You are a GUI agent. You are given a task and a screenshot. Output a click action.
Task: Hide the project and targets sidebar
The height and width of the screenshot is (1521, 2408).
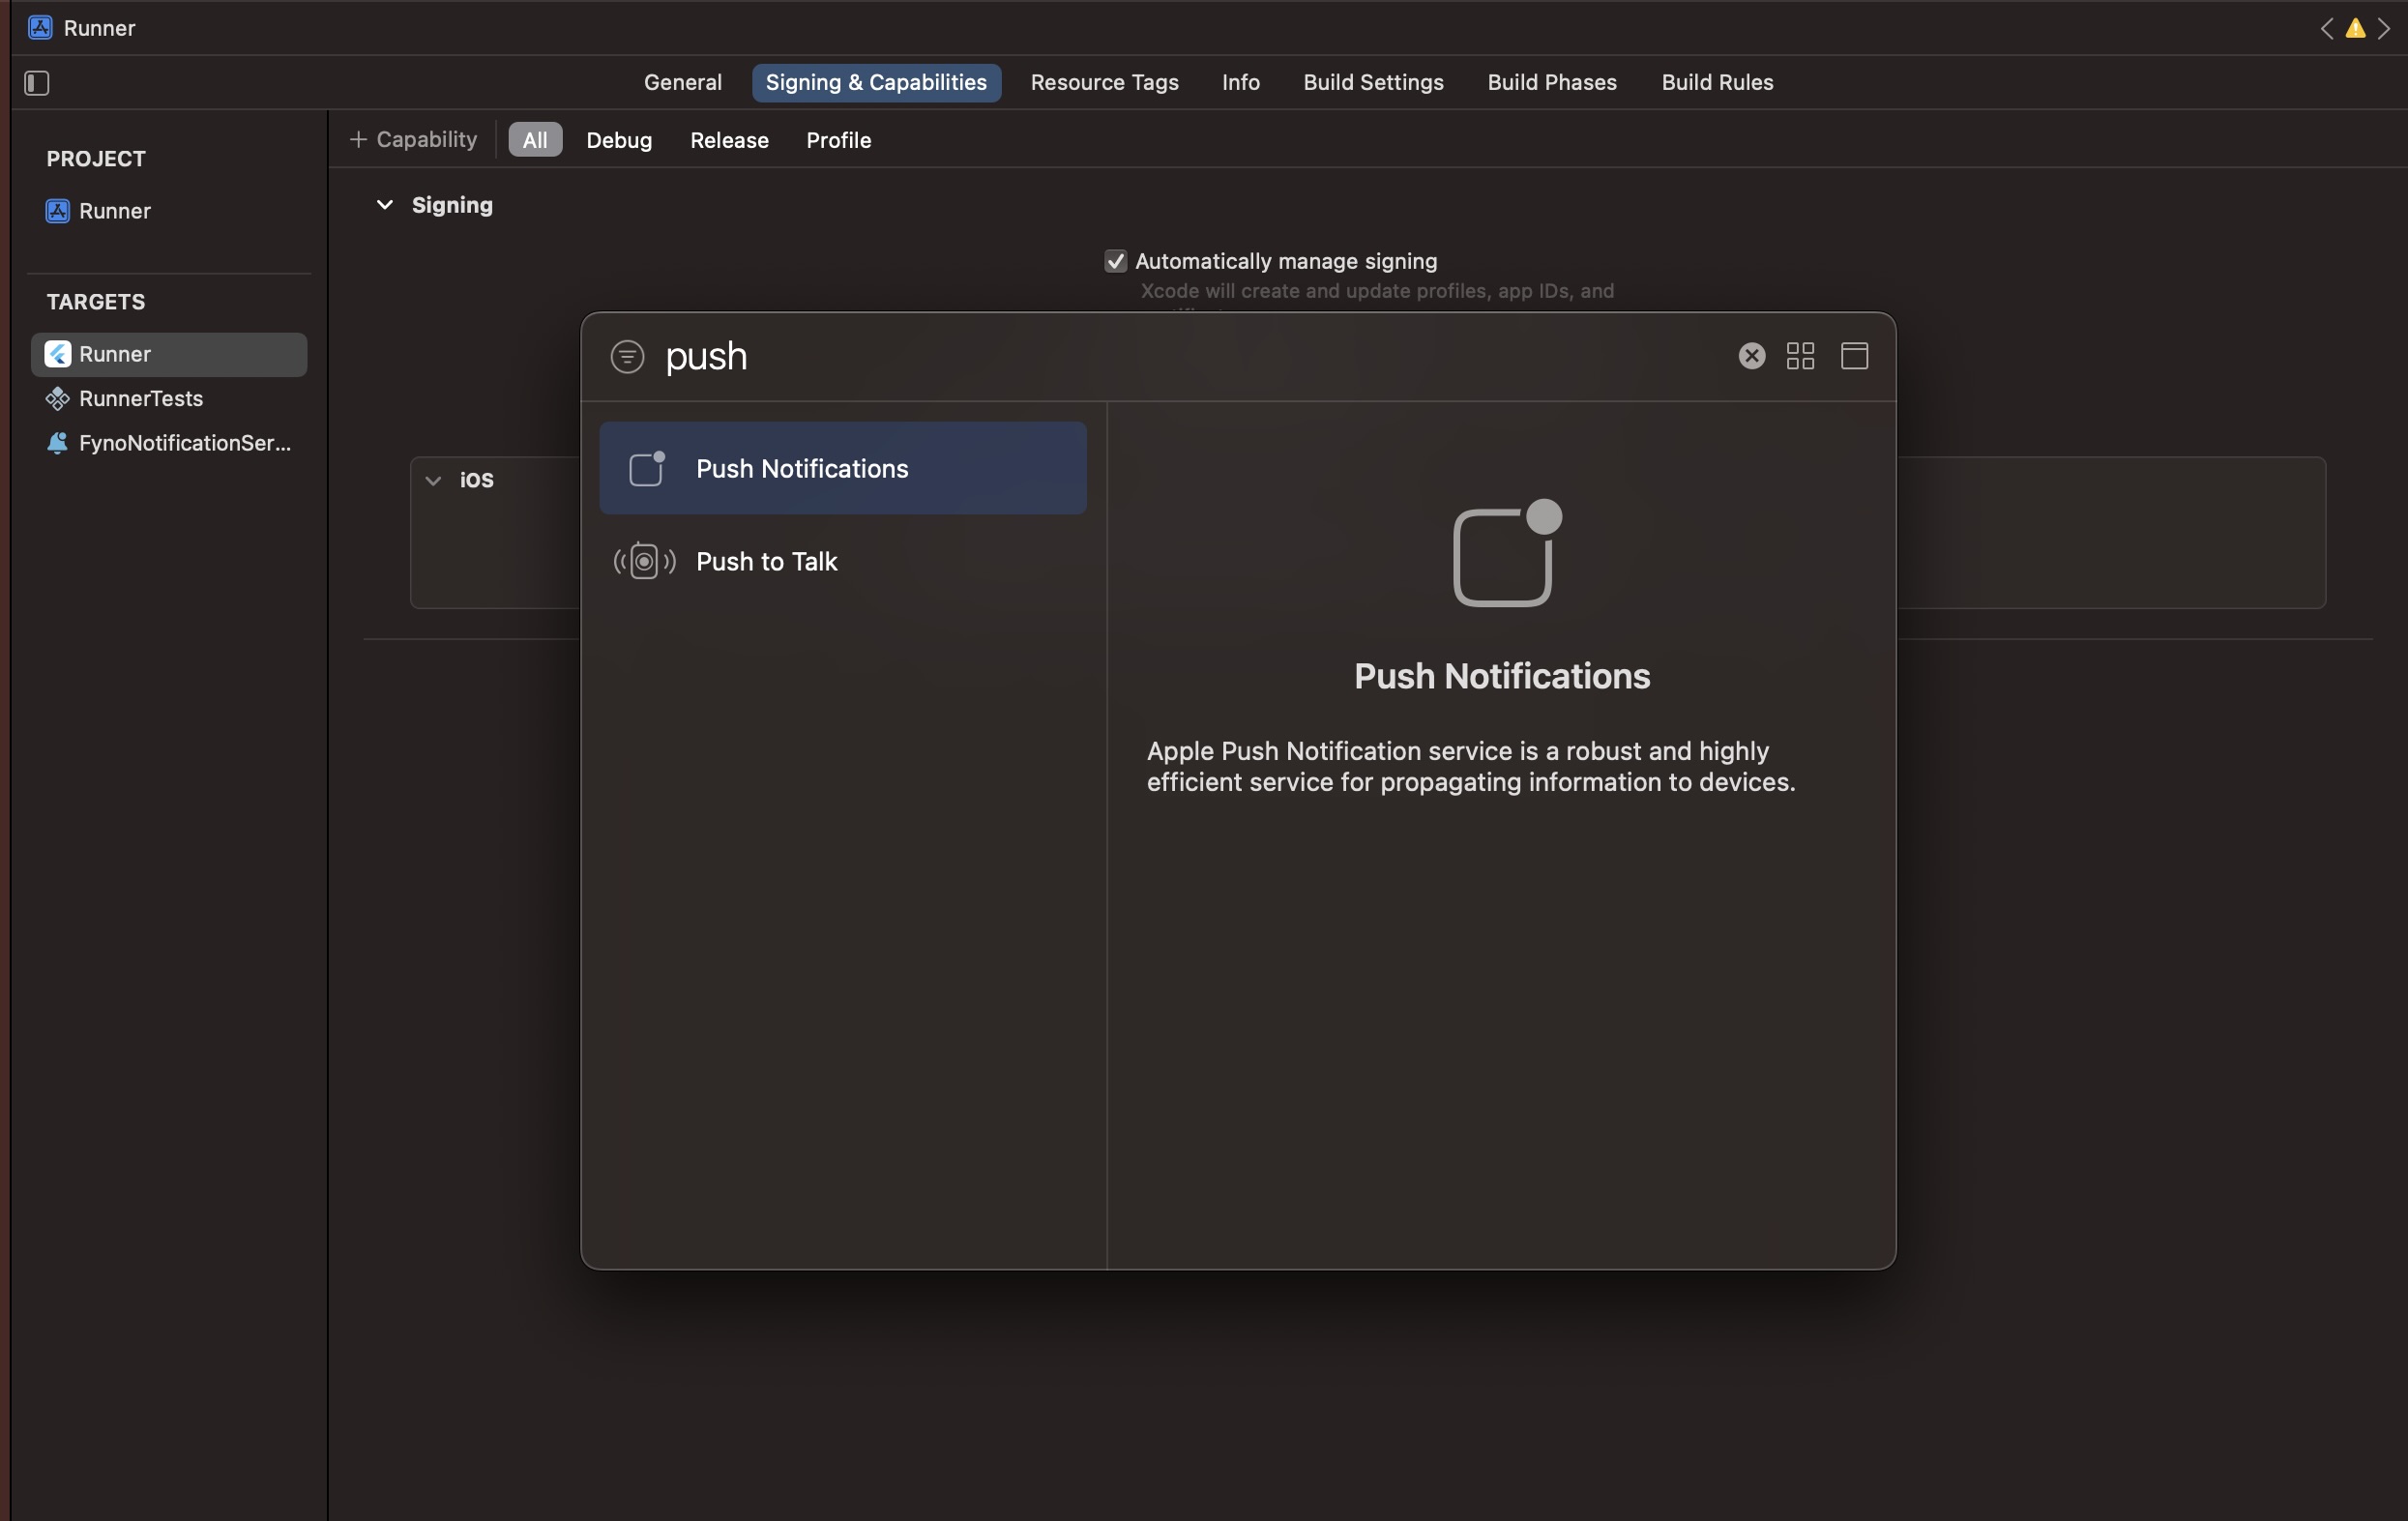tap(37, 83)
